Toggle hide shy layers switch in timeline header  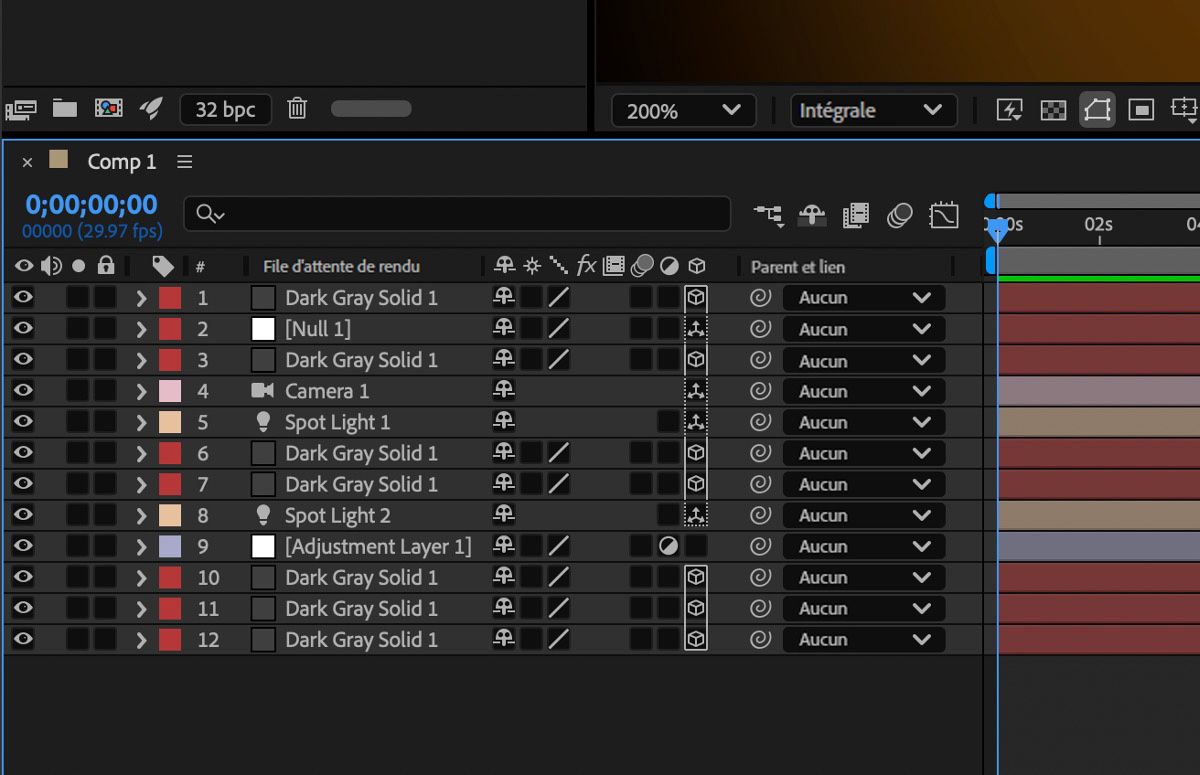point(812,214)
